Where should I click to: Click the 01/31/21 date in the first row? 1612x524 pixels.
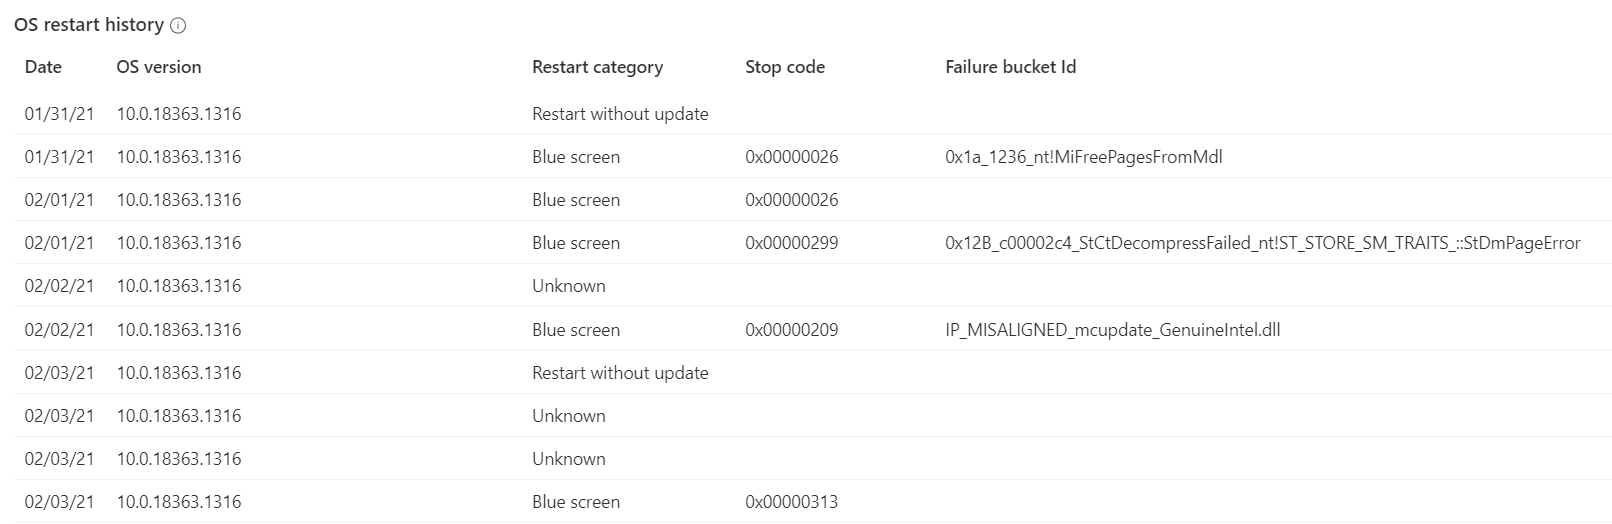[x=59, y=114]
